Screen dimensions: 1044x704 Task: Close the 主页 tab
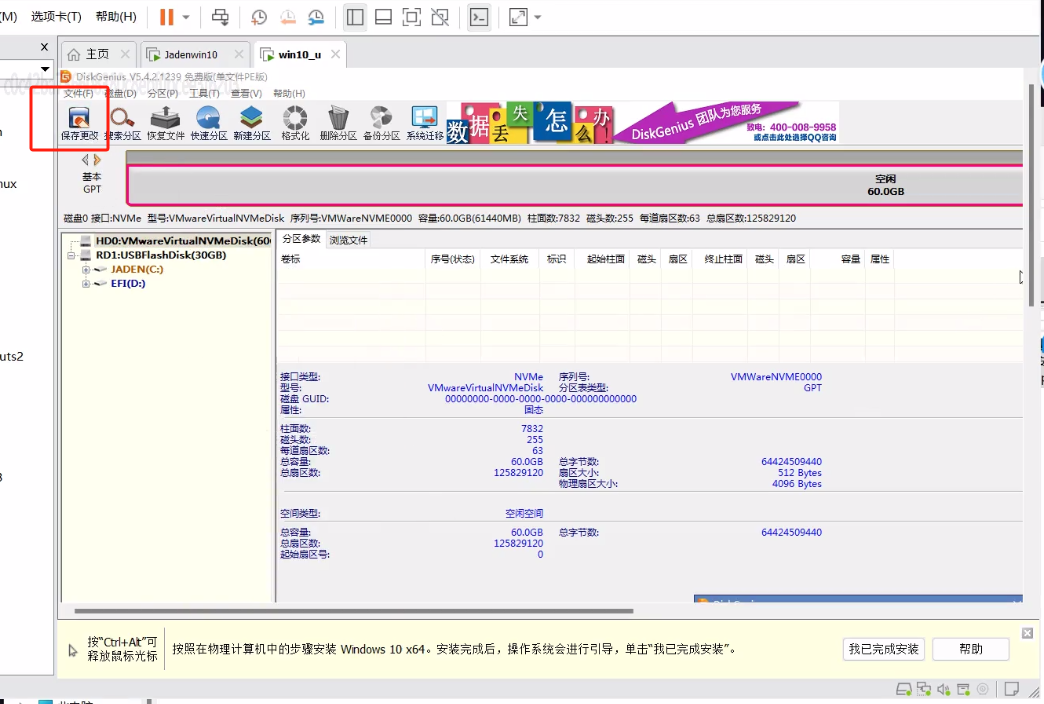click(x=125, y=54)
